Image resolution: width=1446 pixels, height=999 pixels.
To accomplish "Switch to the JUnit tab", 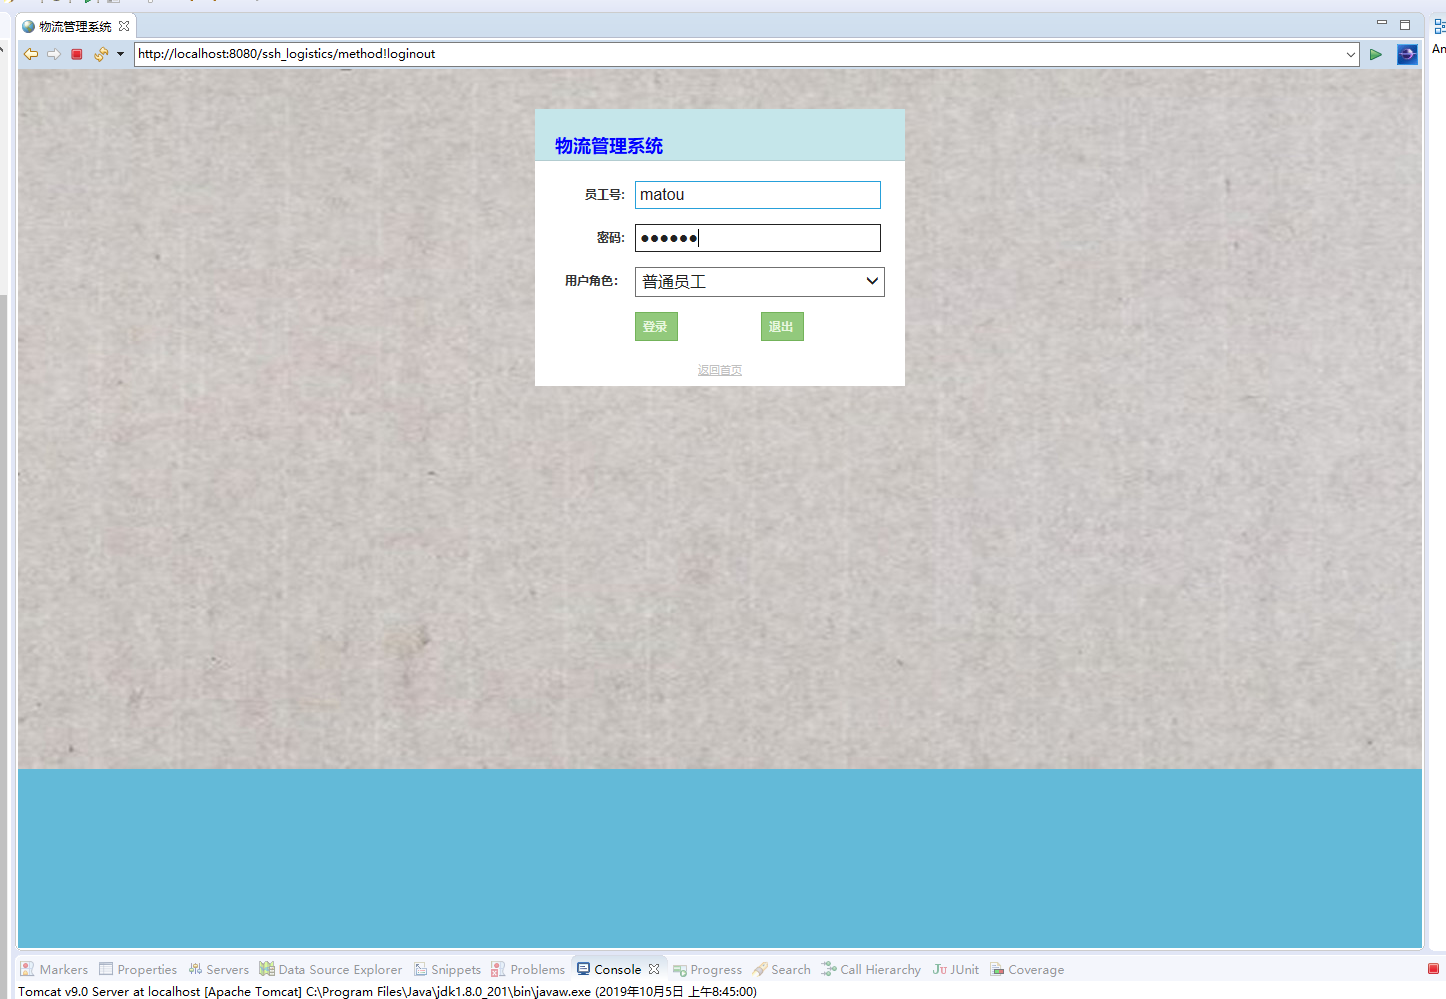I will [956, 969].
